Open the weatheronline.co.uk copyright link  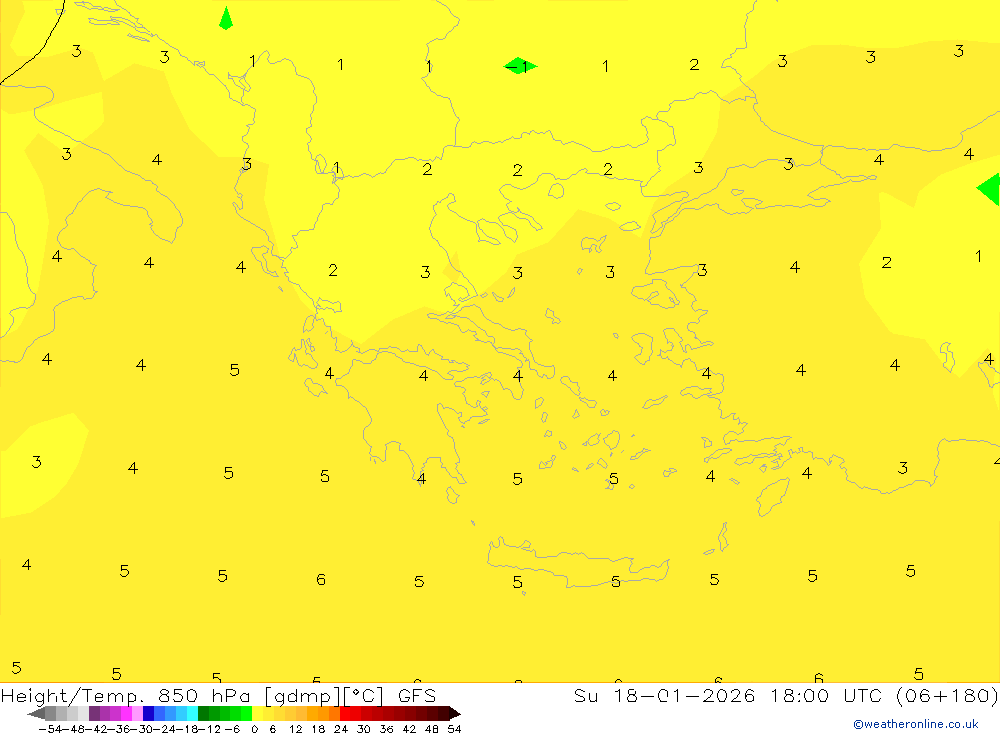click(x=916, y=724)
